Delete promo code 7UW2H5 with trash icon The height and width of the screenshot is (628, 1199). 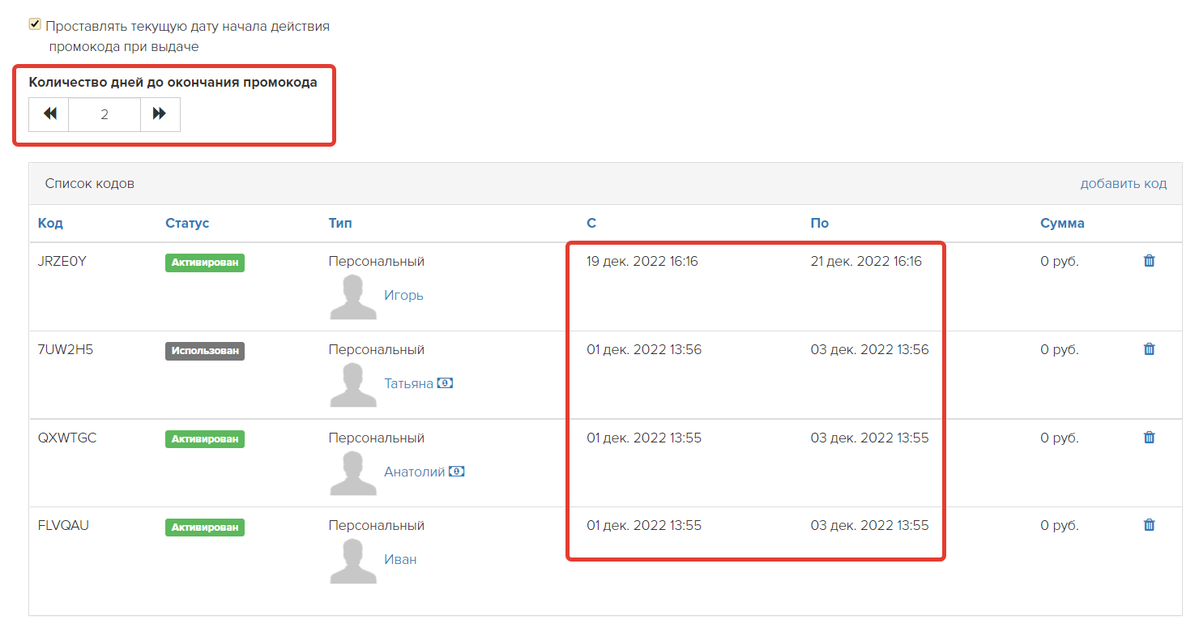click(1149, 349)
